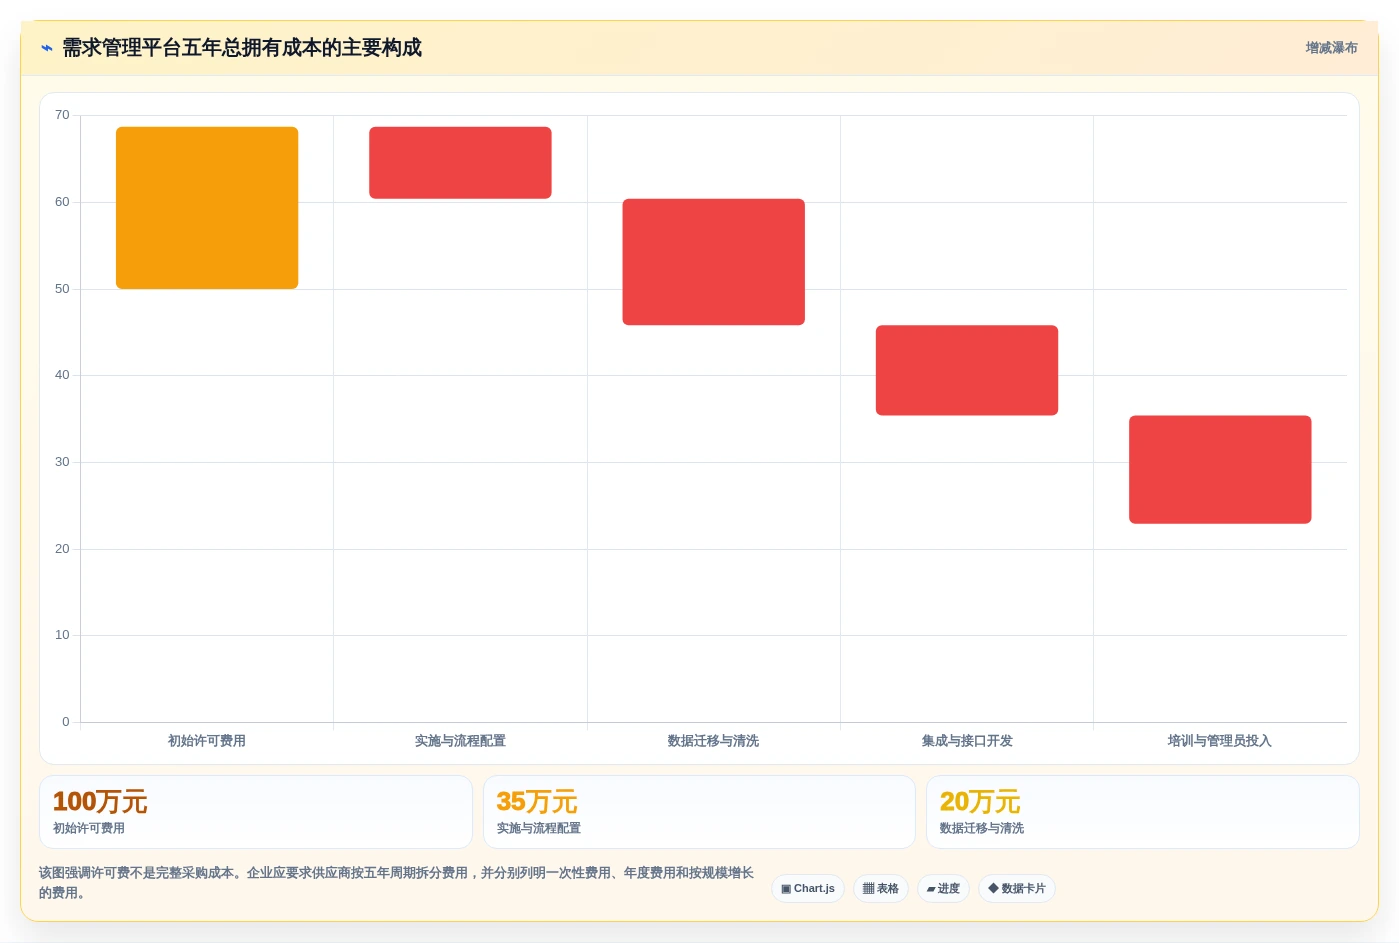Click the description paragraph starting 该图强调许可费
The image size is (1399, 943).
click(x=397, y=883)
